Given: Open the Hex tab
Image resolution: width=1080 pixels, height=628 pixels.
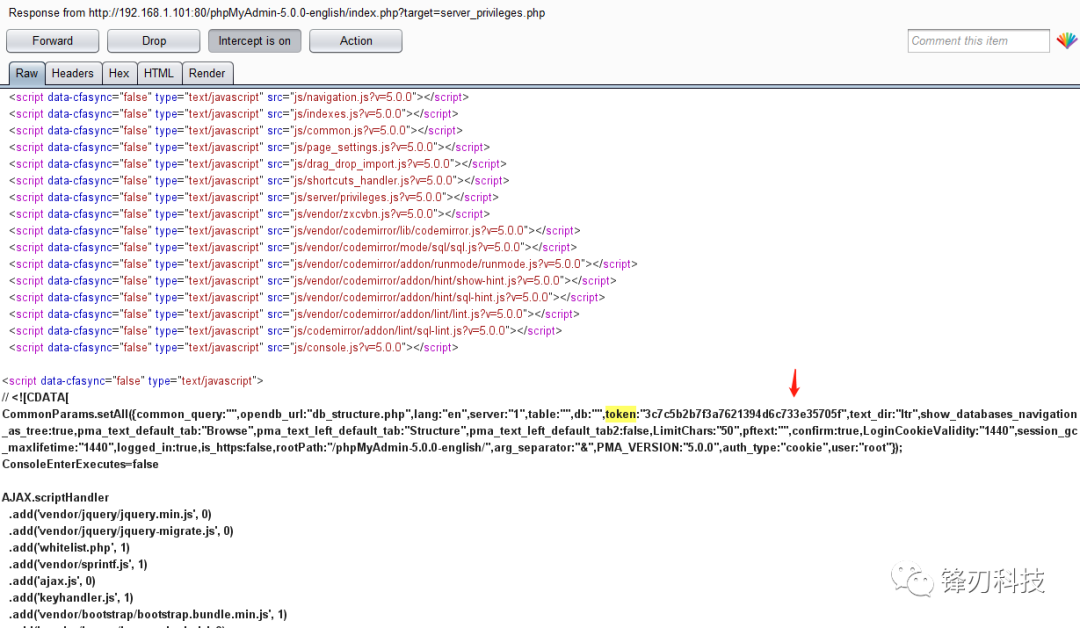Looking at the screenshot, I should point(118,73).
